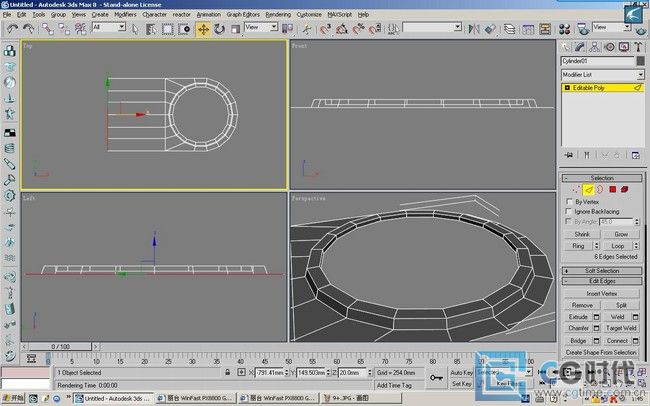Activate the Select and Rotate tool
Viewport: 650px width, 406px height.
tap(219, 29)
